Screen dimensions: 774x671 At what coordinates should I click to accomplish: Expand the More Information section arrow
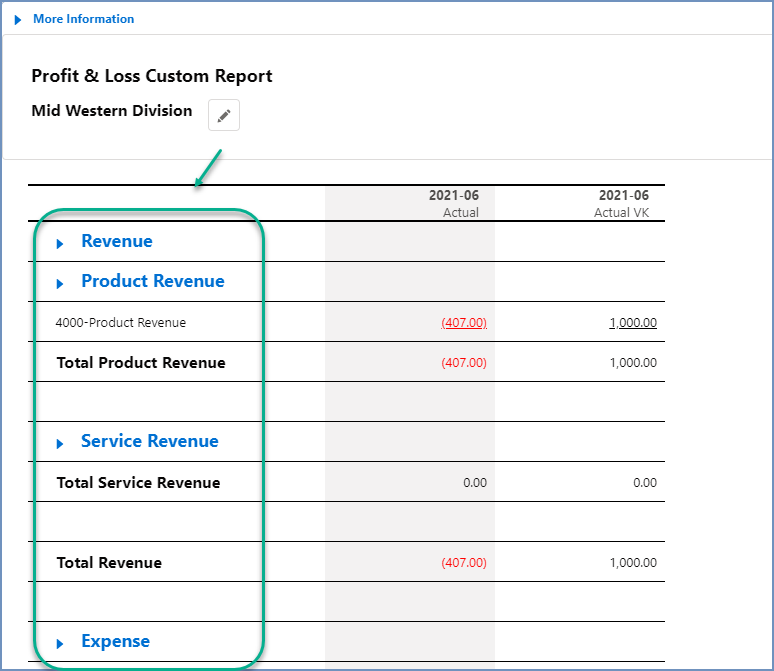point(18,20)
